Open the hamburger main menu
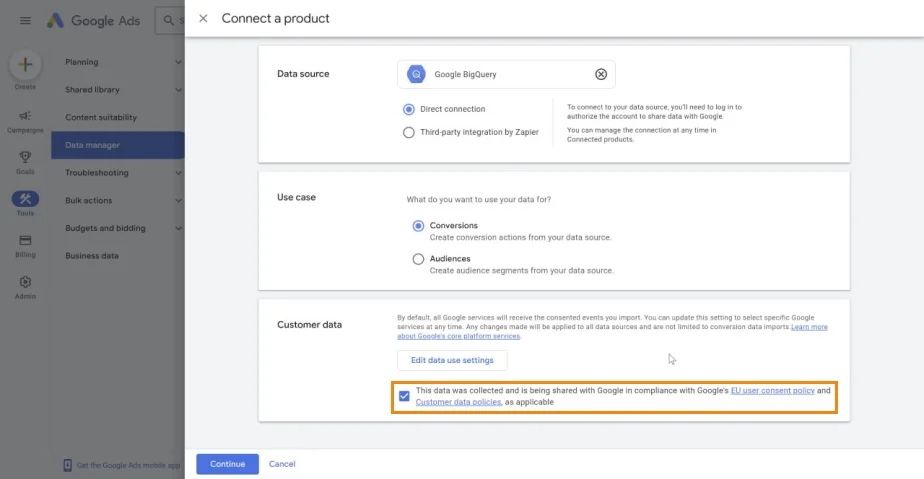The width and height of the screenshot is (924, 479). [x=25, y=21]
